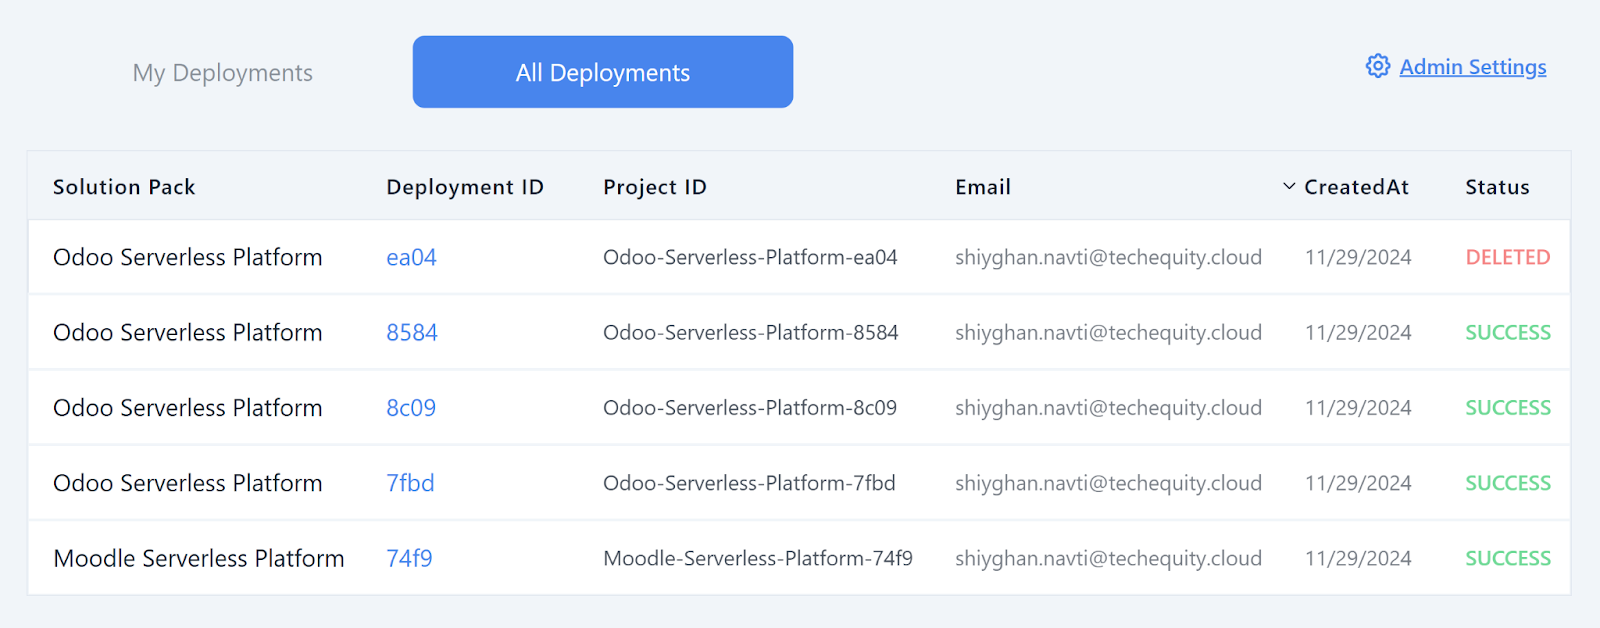The height and width of the screenshot is (628, 1600).
Task: Open deployment 74f9 link
Action: pos(409,558)
